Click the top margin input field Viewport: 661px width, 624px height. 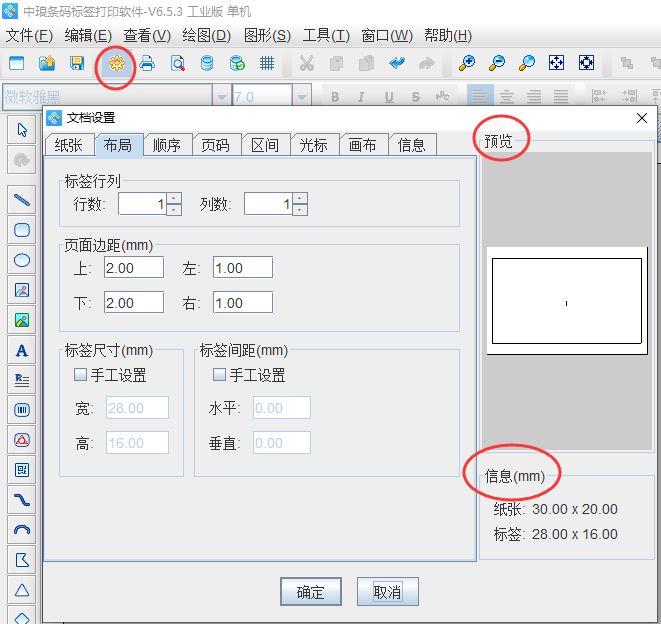coord(133,268)
